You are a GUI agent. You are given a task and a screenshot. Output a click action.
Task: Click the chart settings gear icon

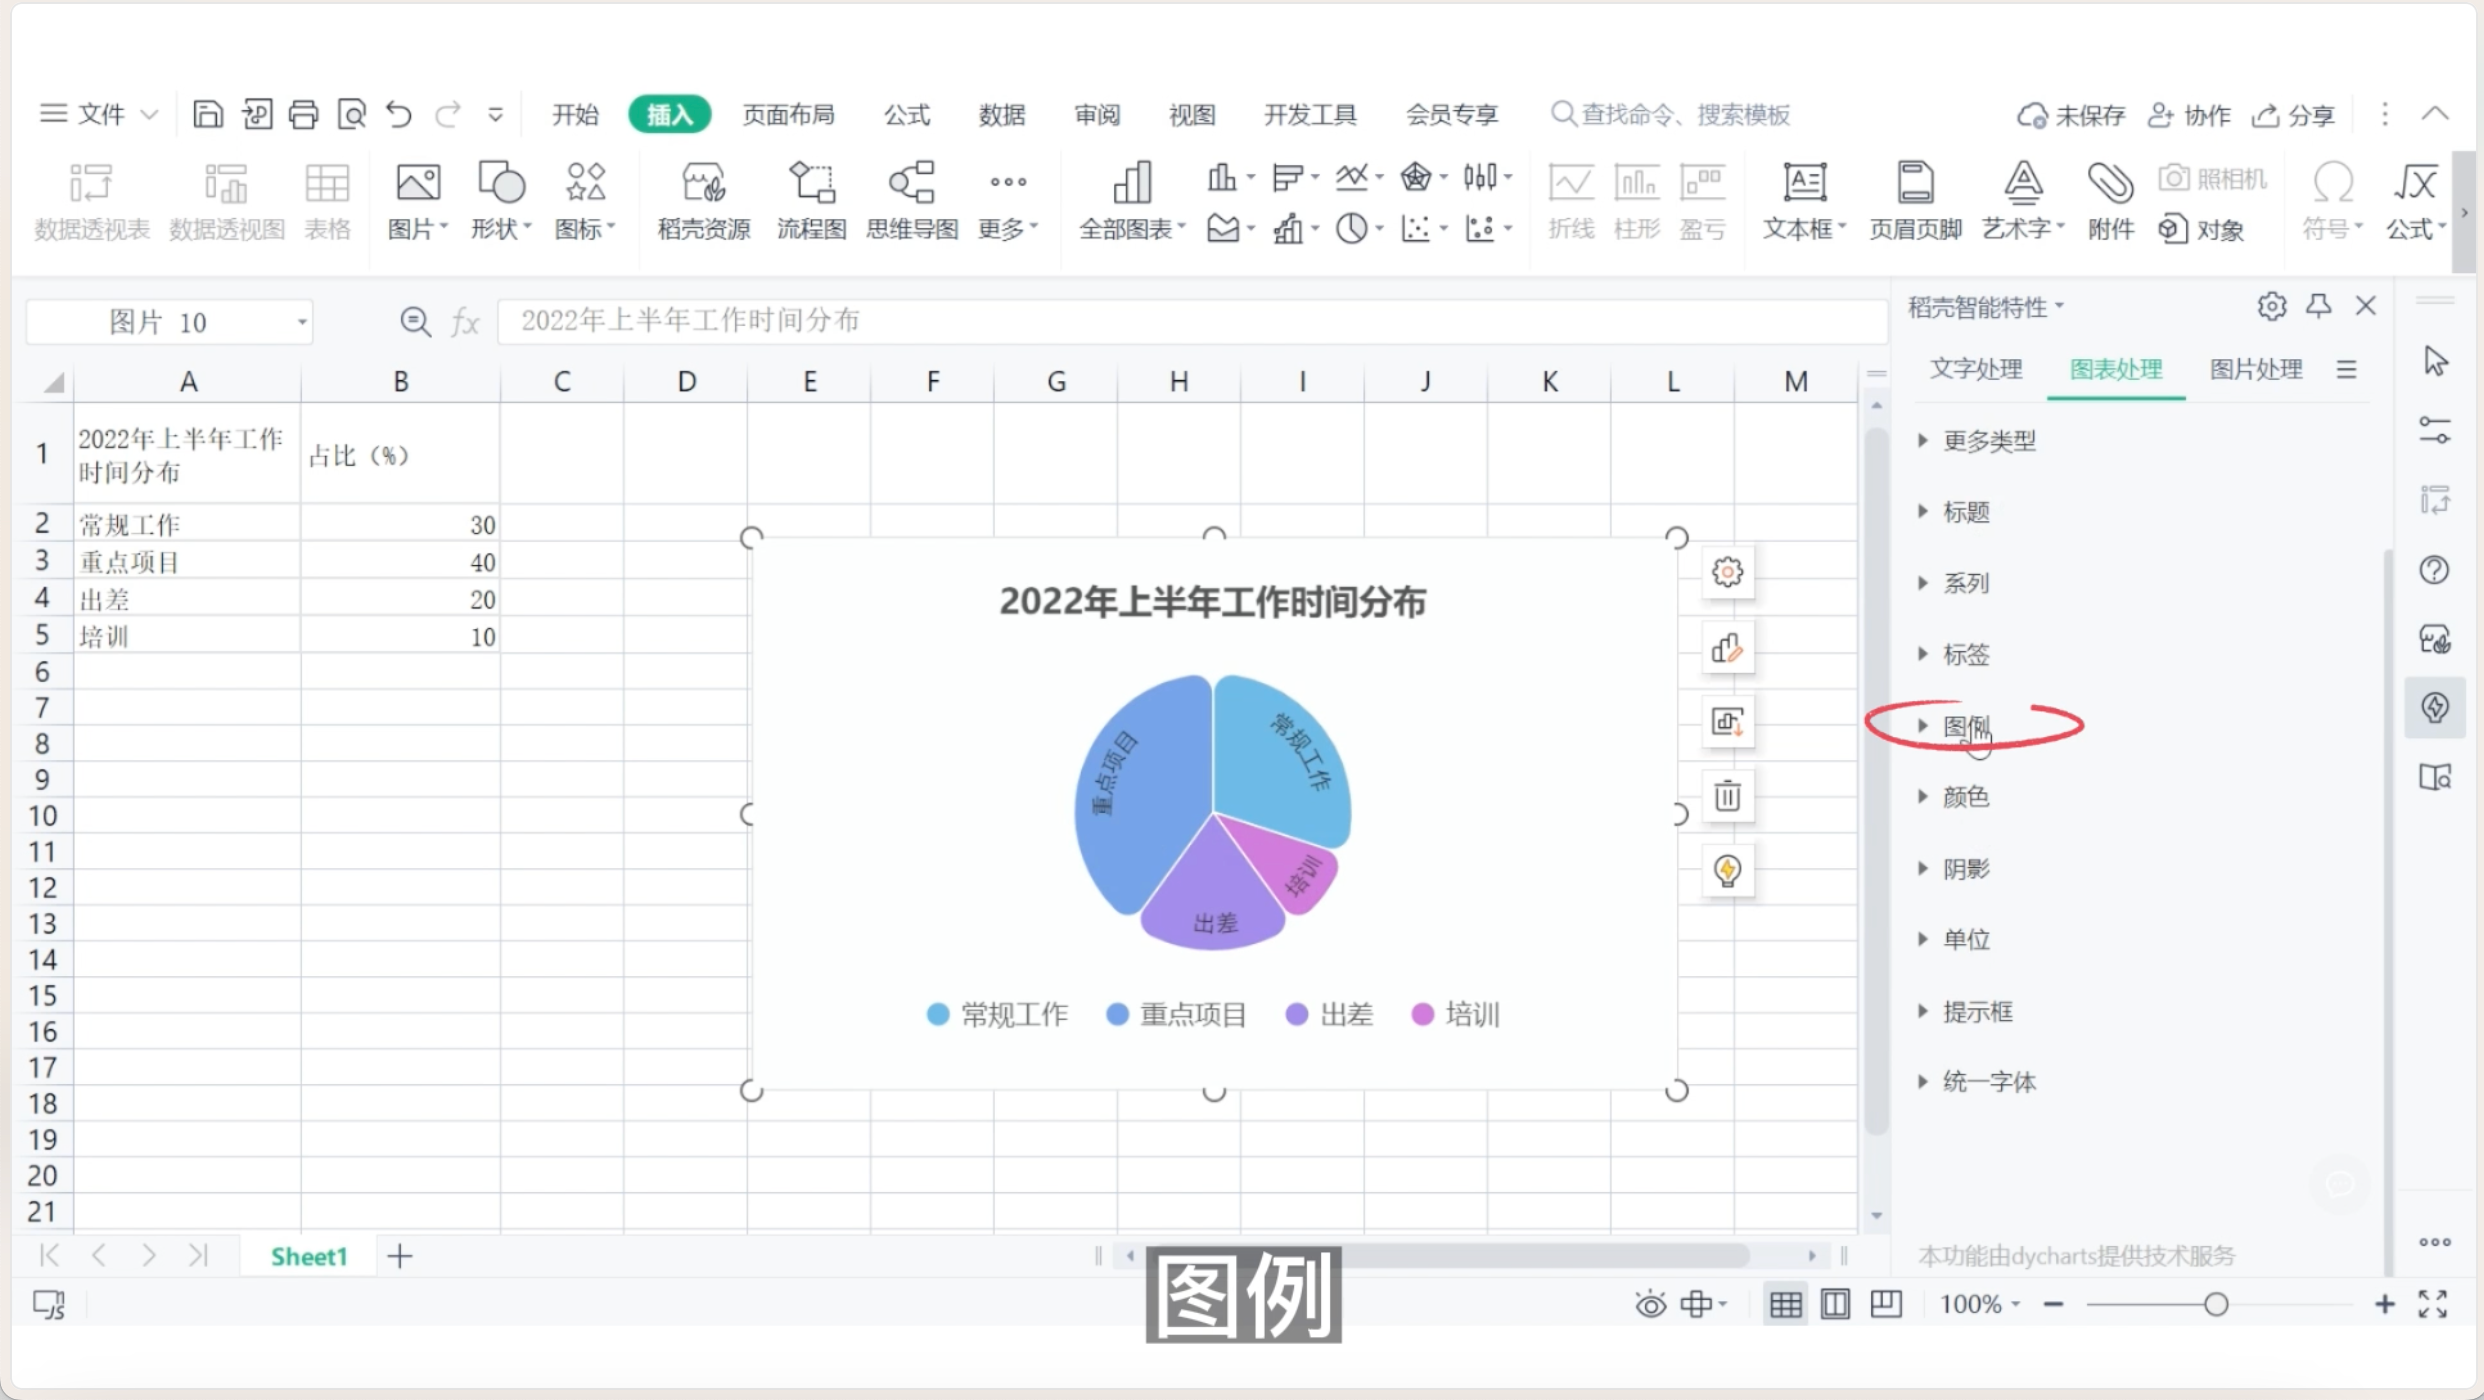coord(1728,572)
